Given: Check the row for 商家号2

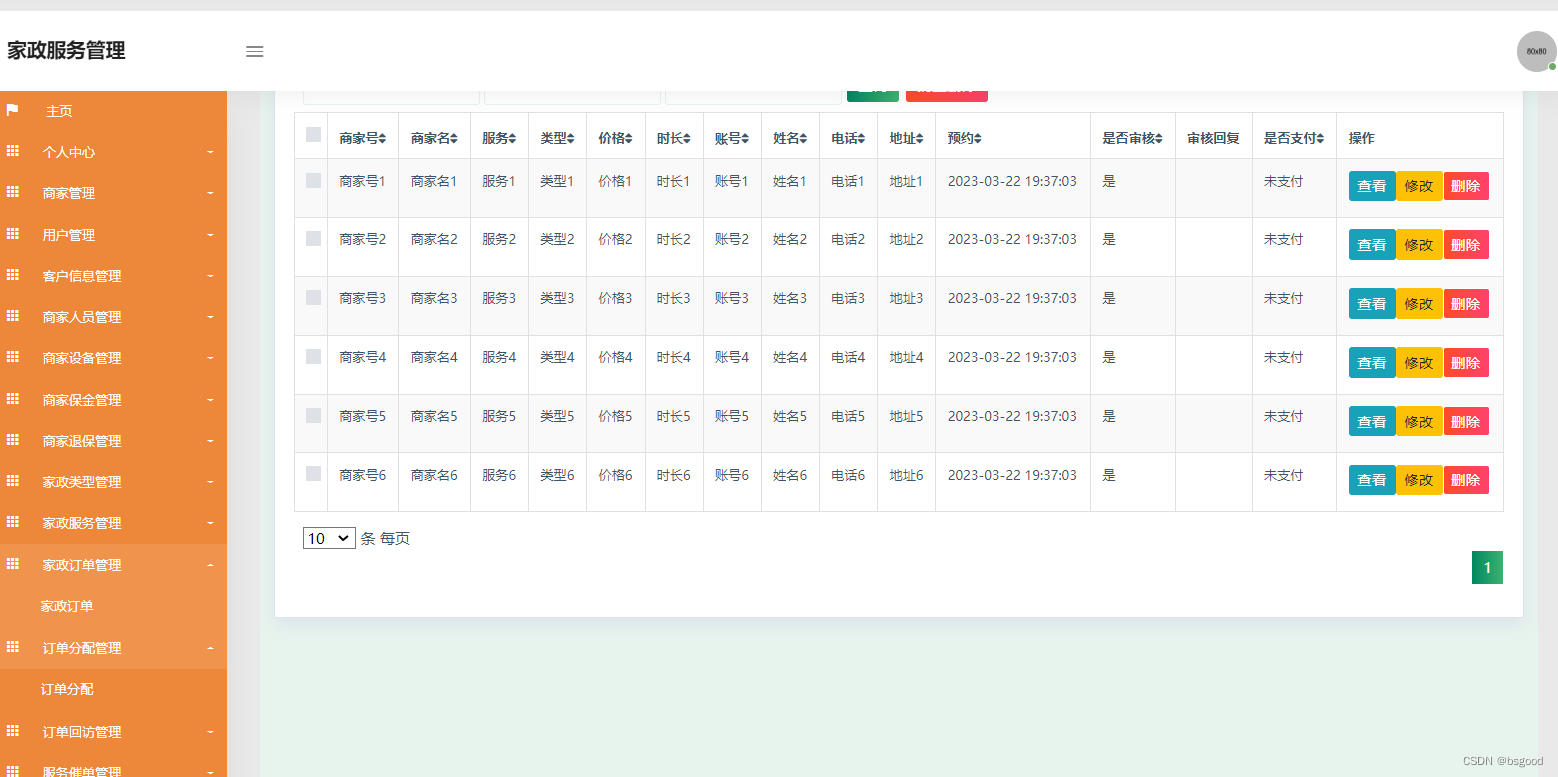Looking at the screenshot, I should click(313, 238).
